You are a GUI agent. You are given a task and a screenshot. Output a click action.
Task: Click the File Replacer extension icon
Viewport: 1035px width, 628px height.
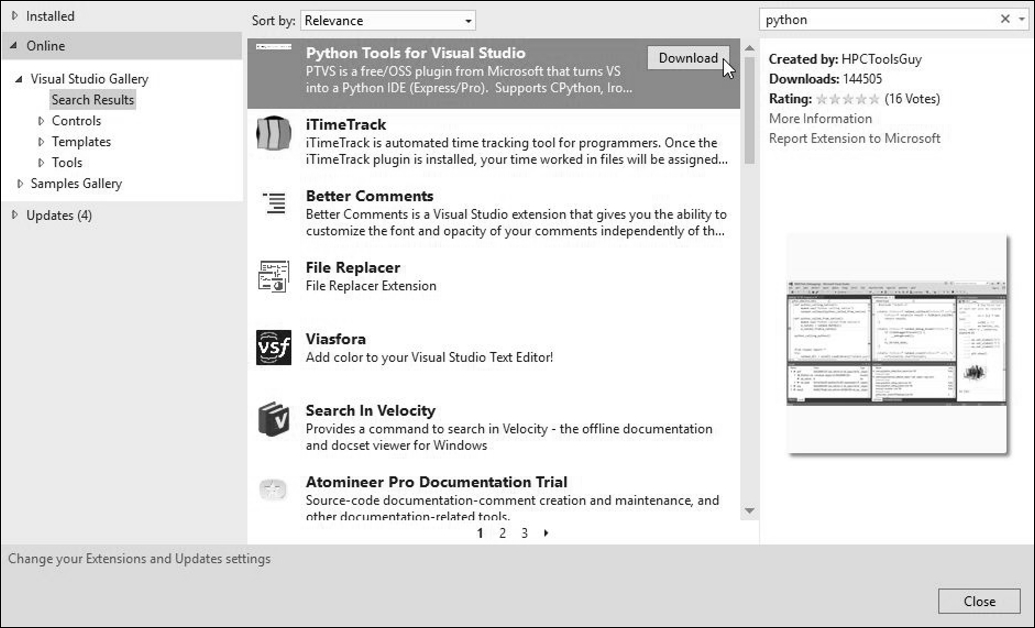tap(273, 277)
